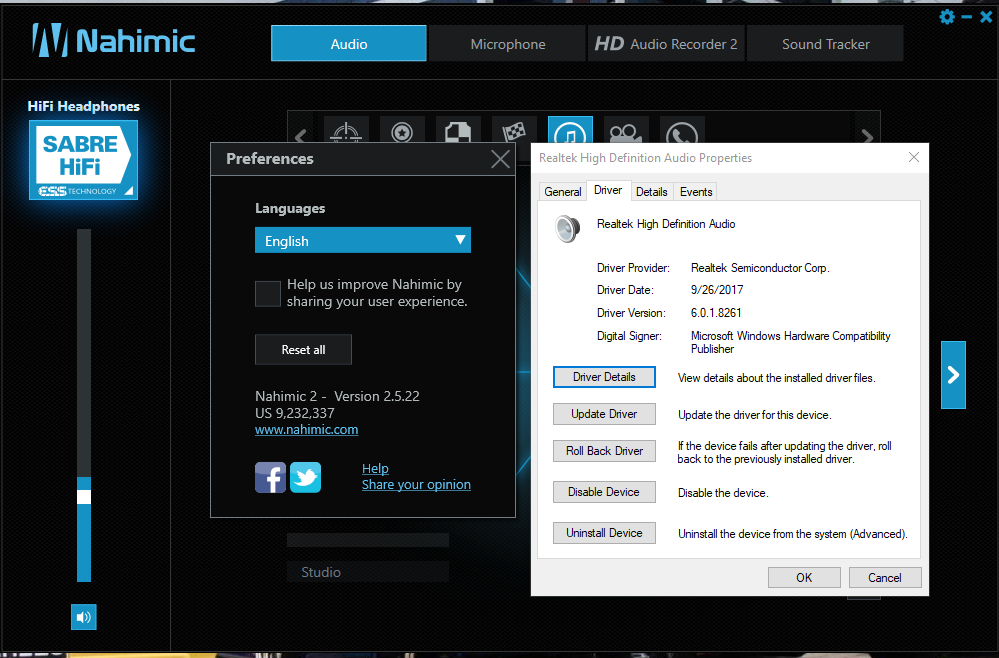Click the Driver Details button
Screen dimensions: 999x658
tap(604, 377)
